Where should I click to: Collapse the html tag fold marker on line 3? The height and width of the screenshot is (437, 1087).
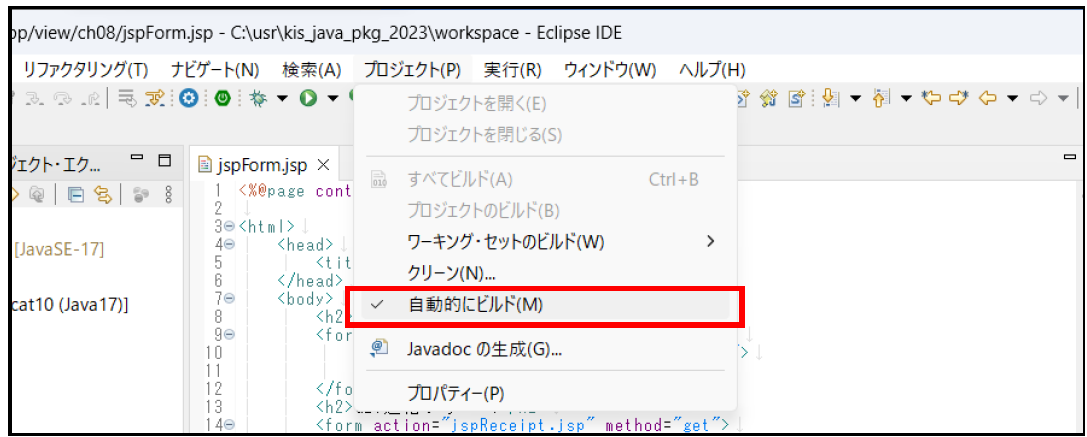[230, 226]
